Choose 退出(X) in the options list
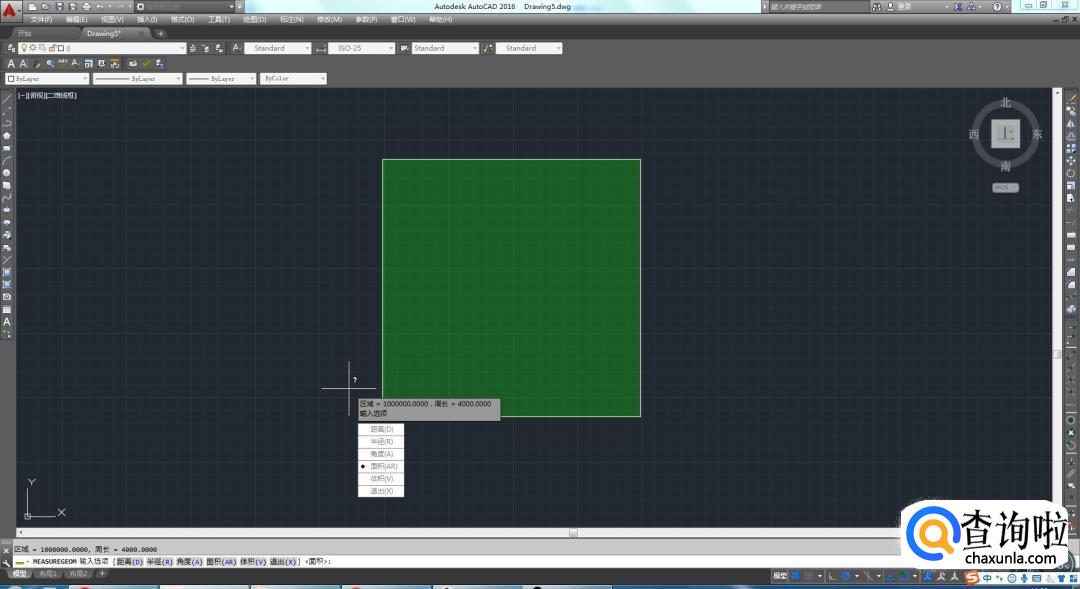Viewport: 1080px width, 589px height. [x=382, y=491]
